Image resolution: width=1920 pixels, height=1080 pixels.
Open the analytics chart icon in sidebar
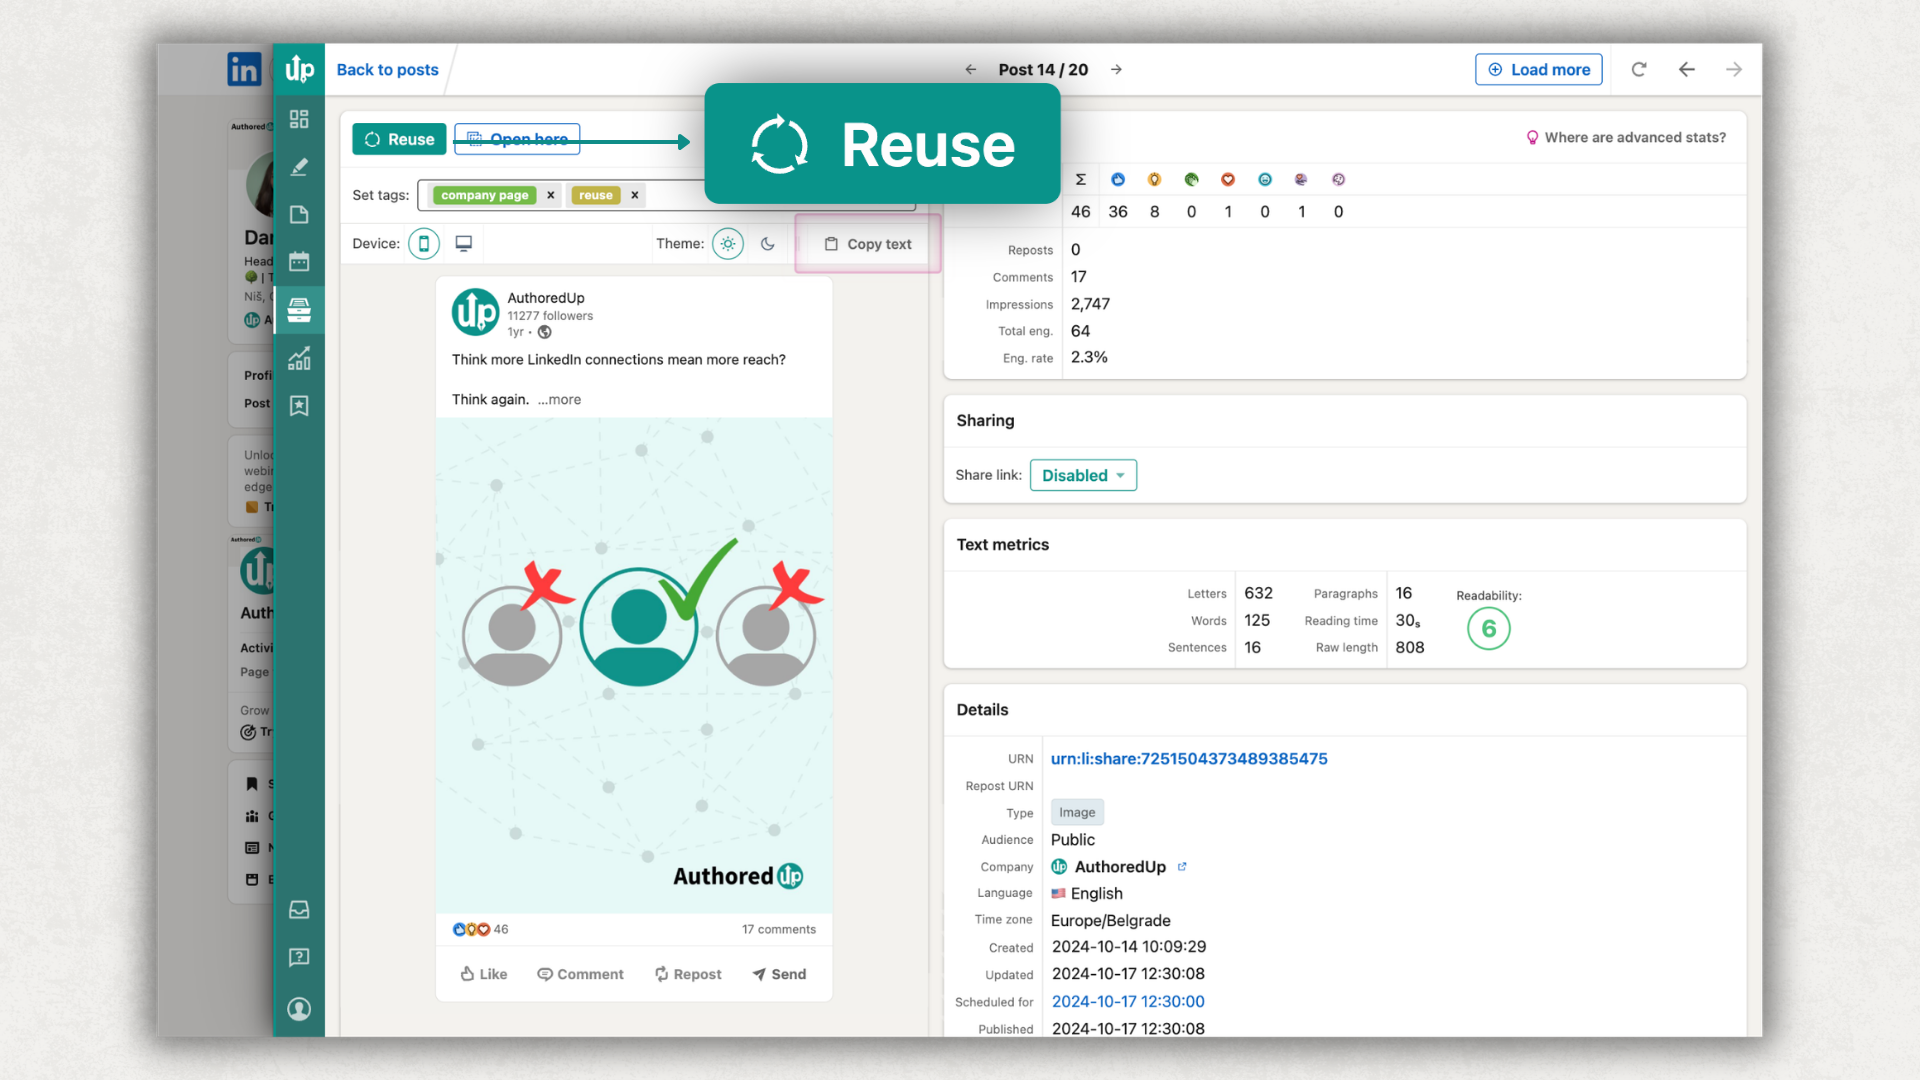[x=299, y=358]
